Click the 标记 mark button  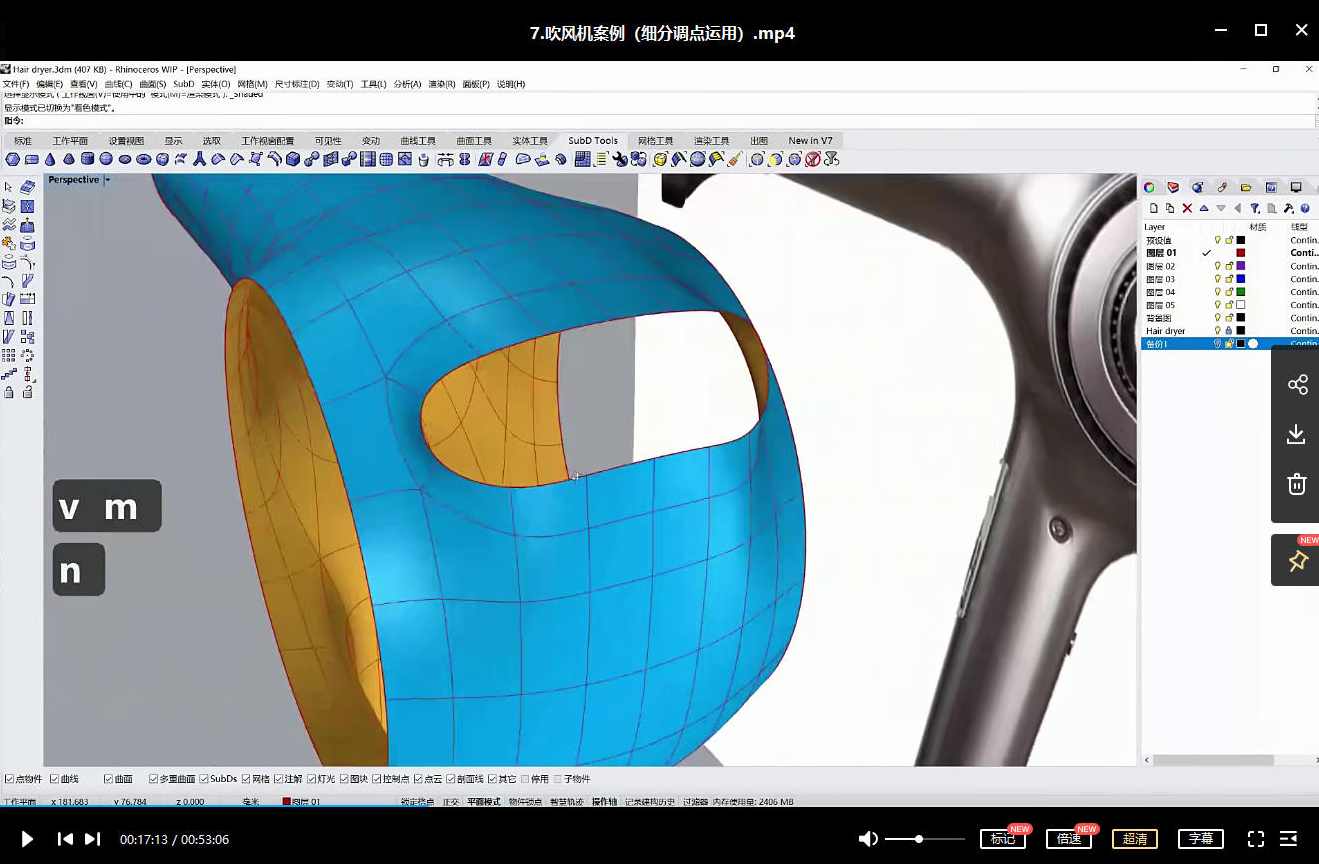click(x=1002, y=839)
